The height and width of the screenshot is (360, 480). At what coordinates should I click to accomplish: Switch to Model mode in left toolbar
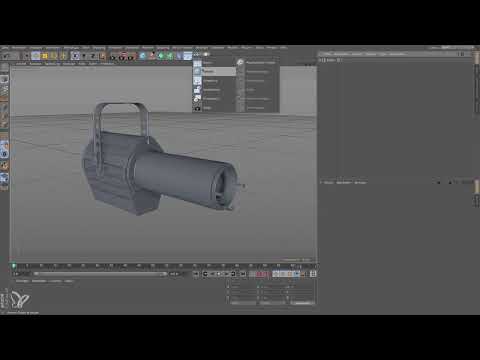point(4,79)
